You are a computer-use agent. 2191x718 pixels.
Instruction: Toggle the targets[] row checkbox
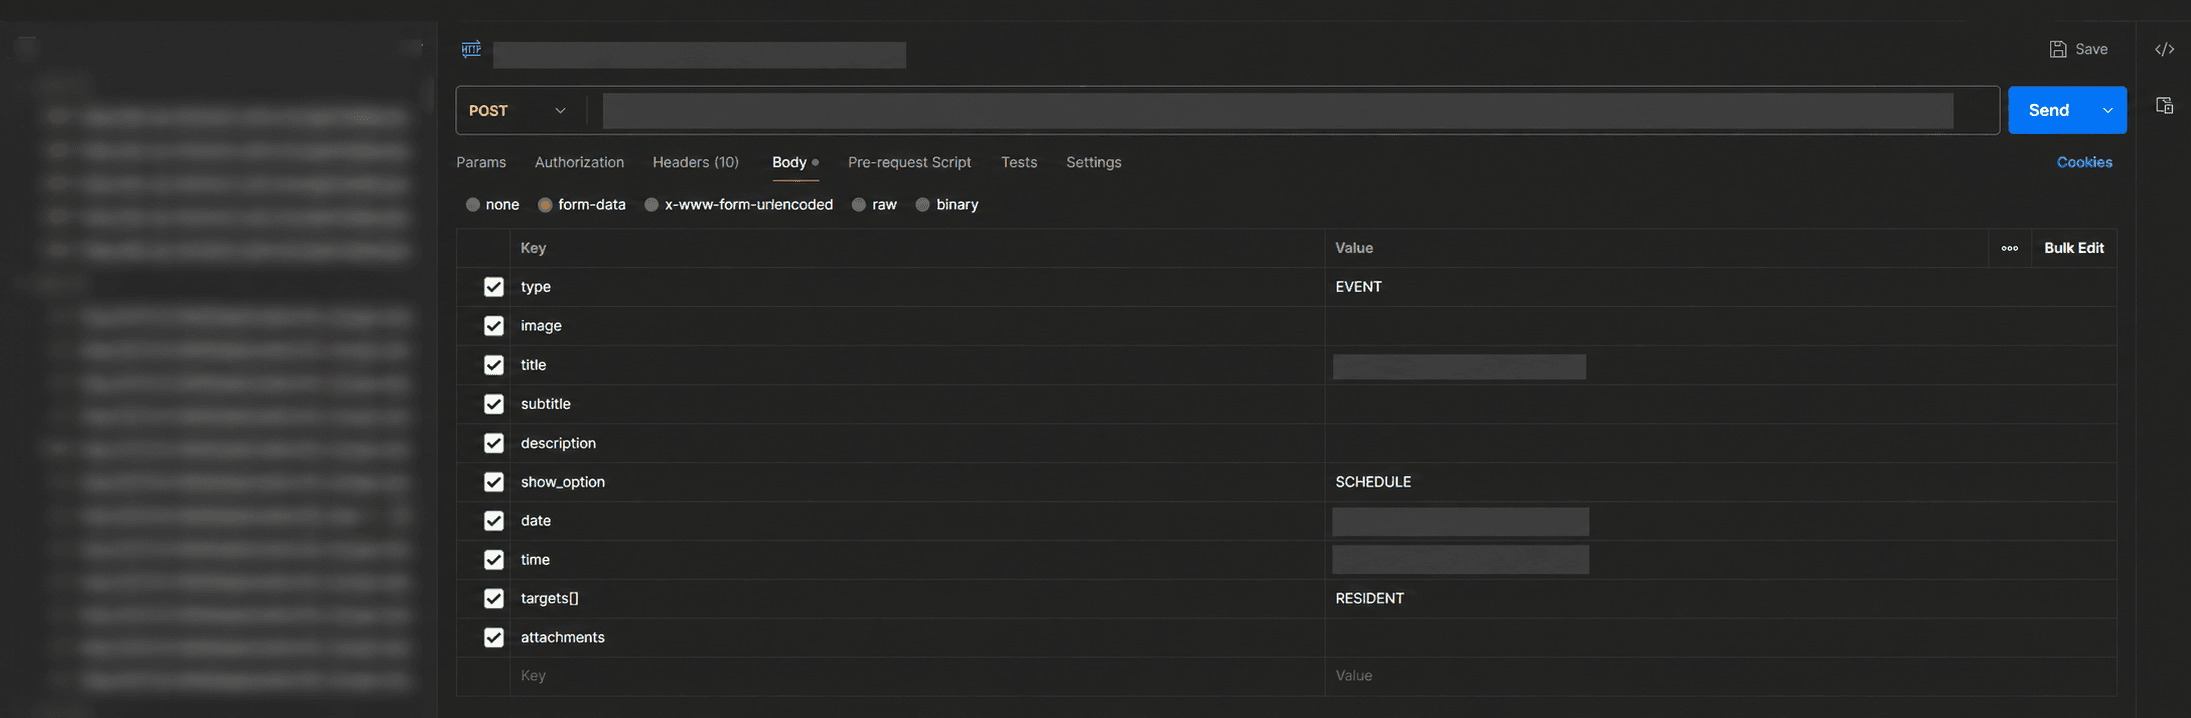click(x=494, y=598)
